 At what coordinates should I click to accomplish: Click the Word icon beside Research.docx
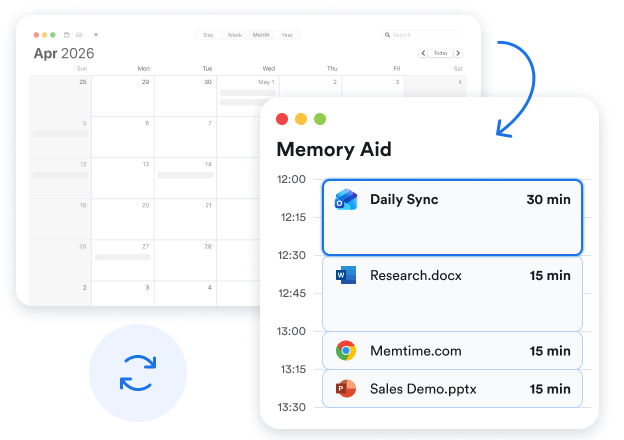(x=346, y=275)
